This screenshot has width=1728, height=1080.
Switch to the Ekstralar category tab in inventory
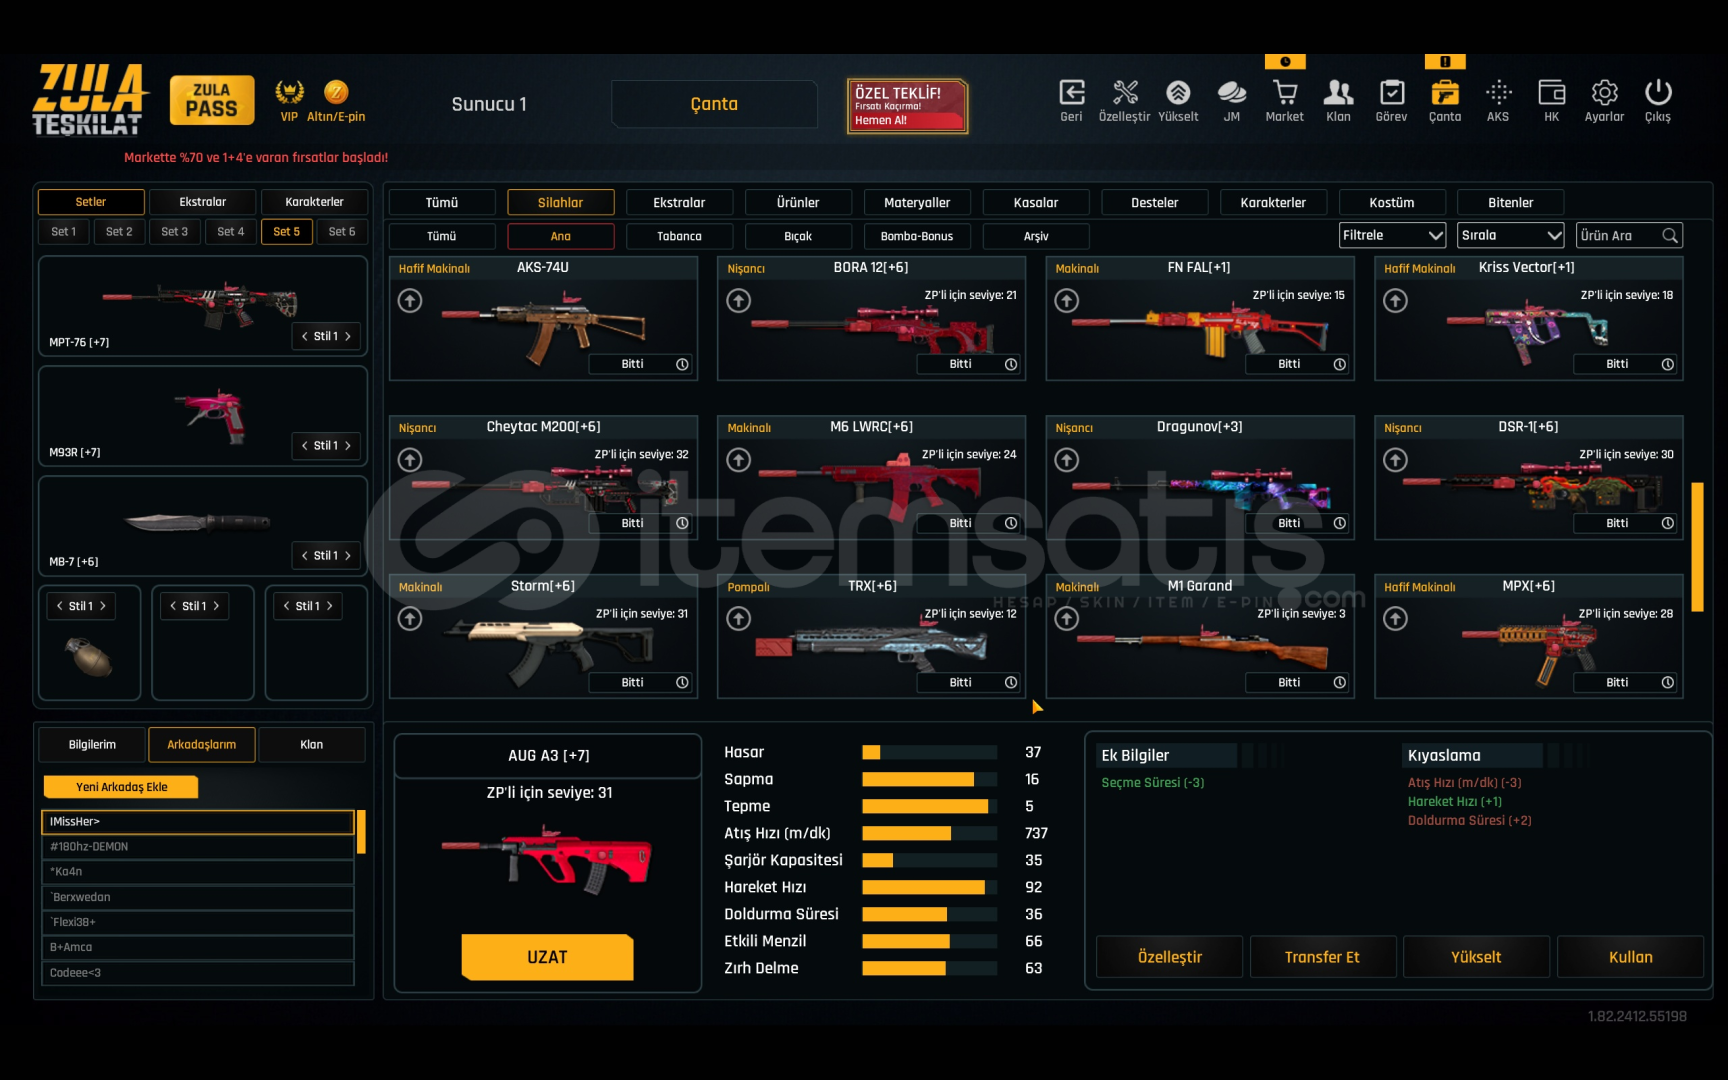click(679, 202)
